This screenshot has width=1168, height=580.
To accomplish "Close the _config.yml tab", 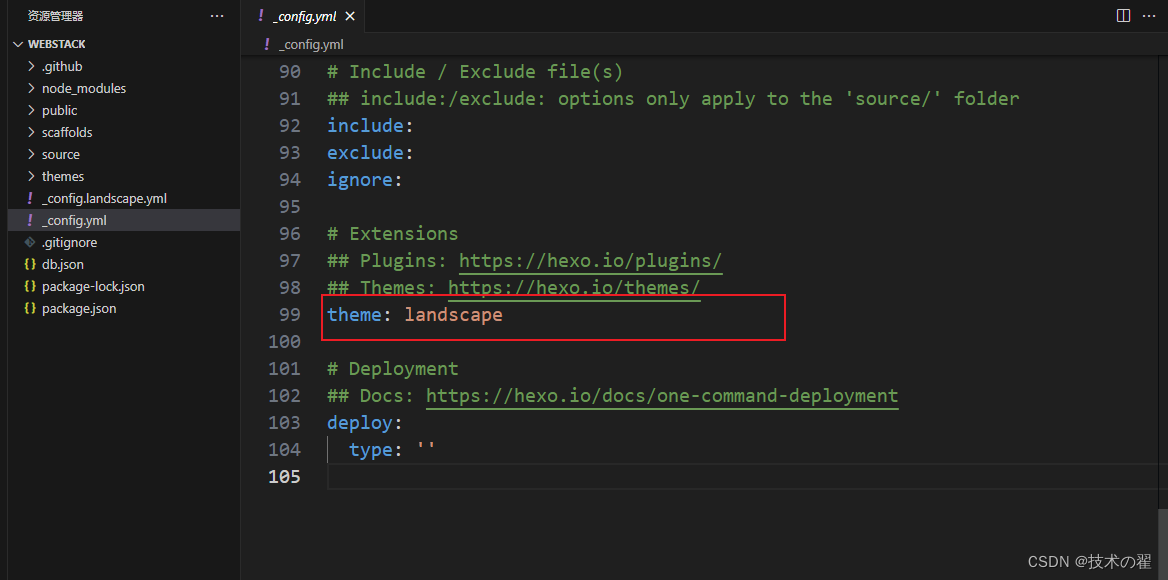I will click(350, 16).
